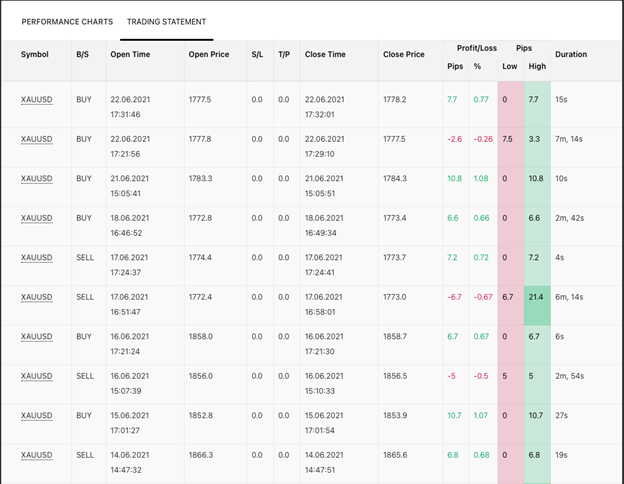The image size is (624, 484).
Task: Open XAUUSD link for 22.06.2021 17:31:46 trade
Action: 36,100
